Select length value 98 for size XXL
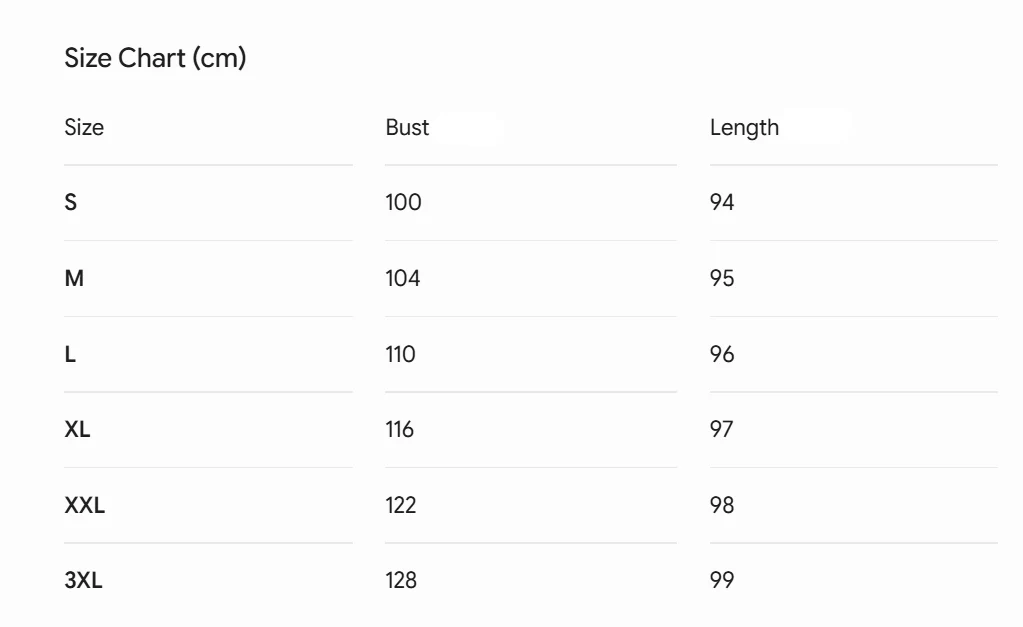This screenshot has height=627, width=1023. coord(722,505)
